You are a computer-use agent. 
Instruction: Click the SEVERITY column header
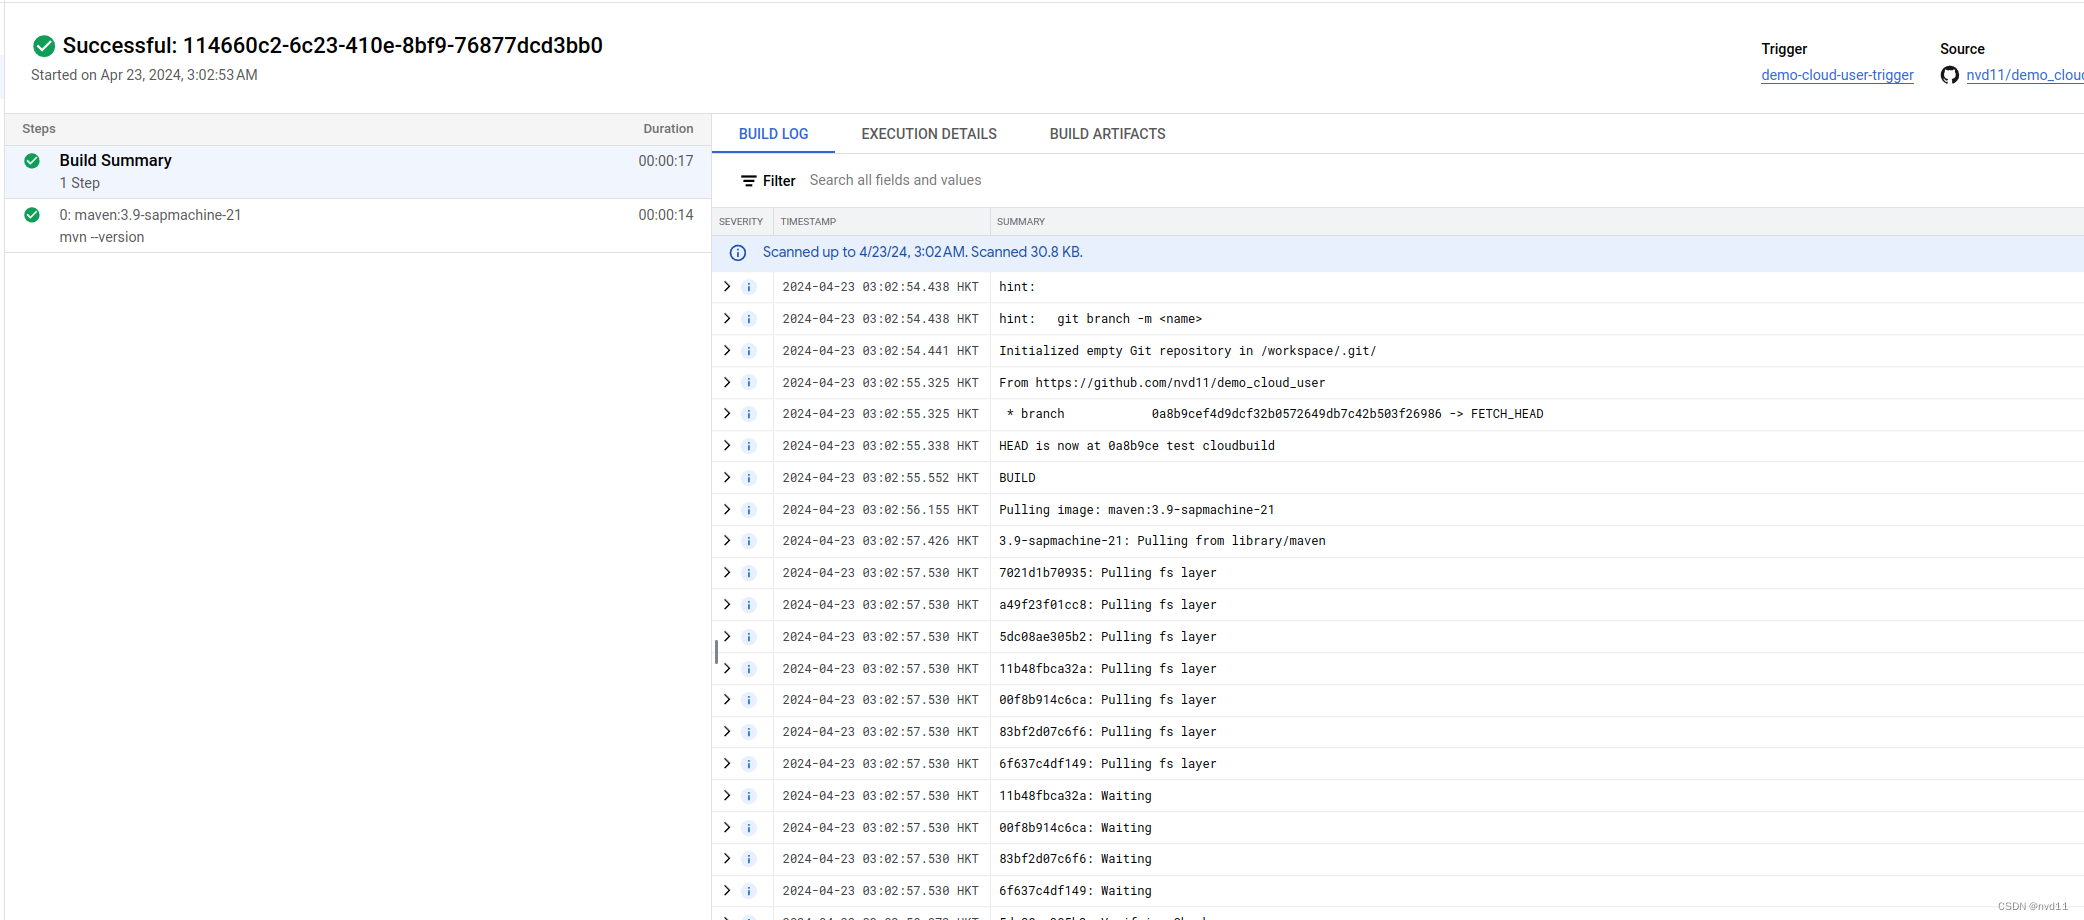tap(741, 222)
